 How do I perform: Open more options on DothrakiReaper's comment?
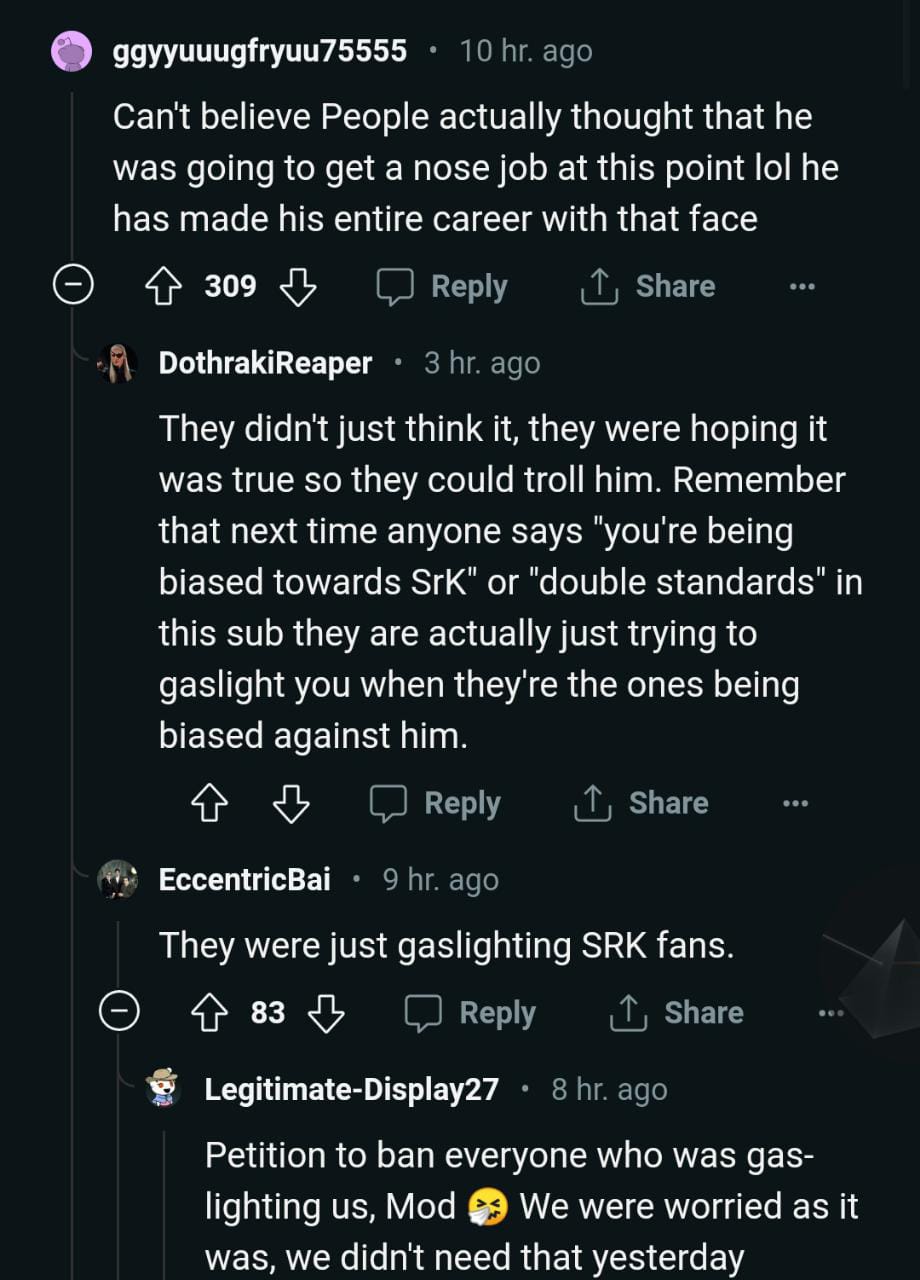tap(795, 804)
